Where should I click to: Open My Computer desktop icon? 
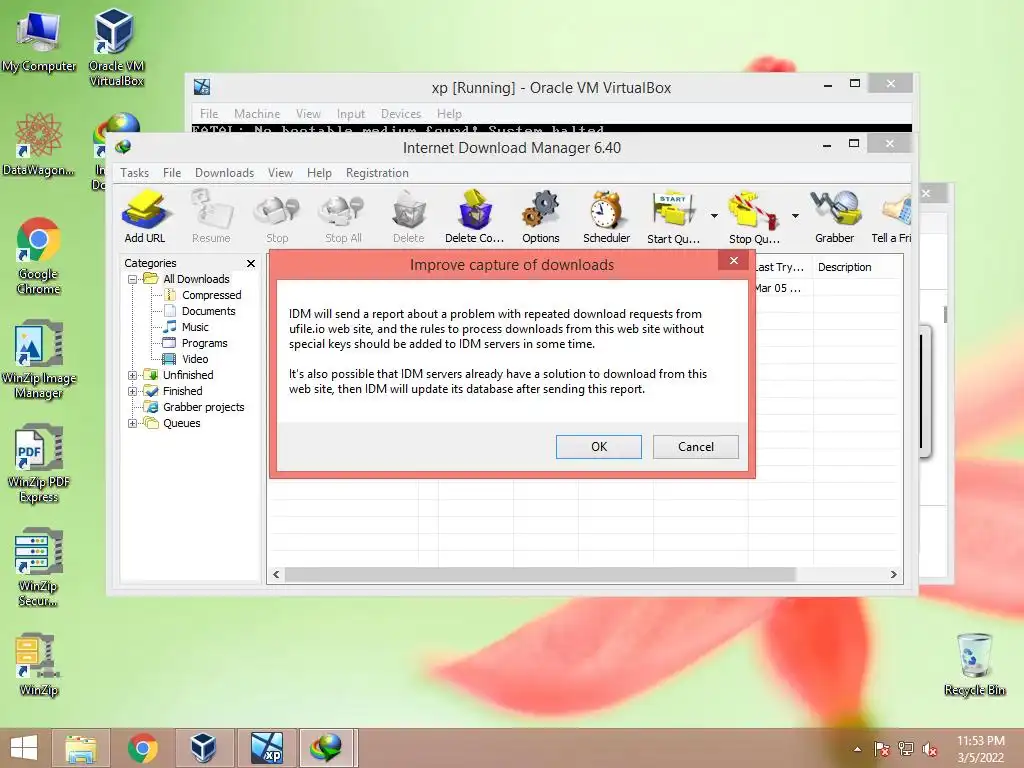click(x=39, y=42)
